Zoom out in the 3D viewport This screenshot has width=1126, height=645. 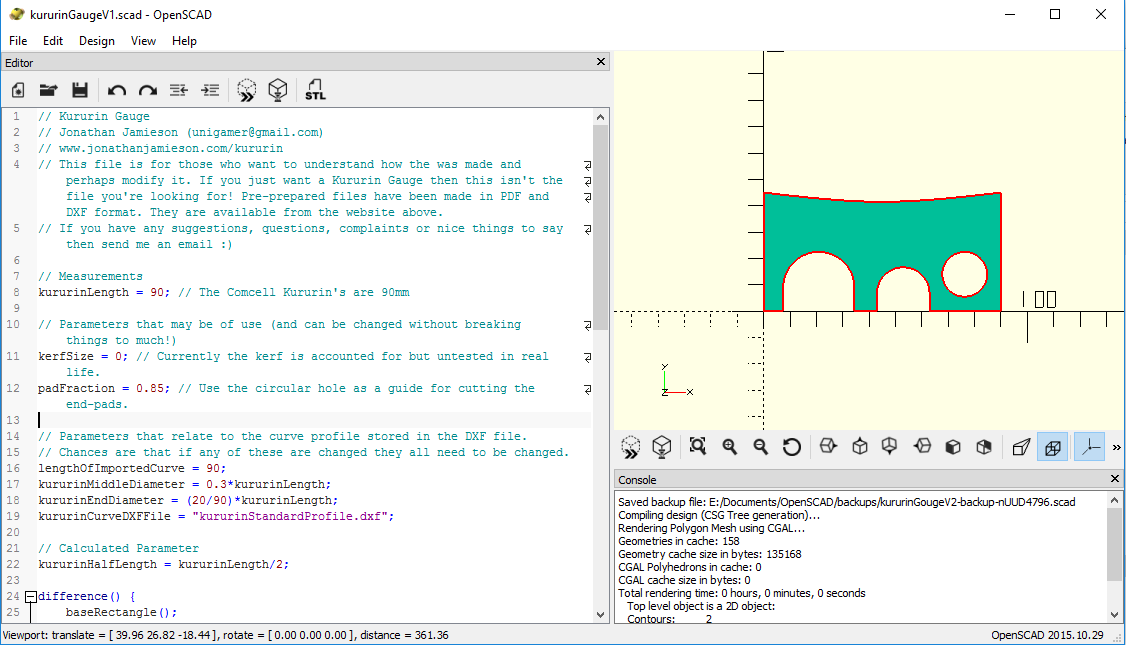(761, 446)
